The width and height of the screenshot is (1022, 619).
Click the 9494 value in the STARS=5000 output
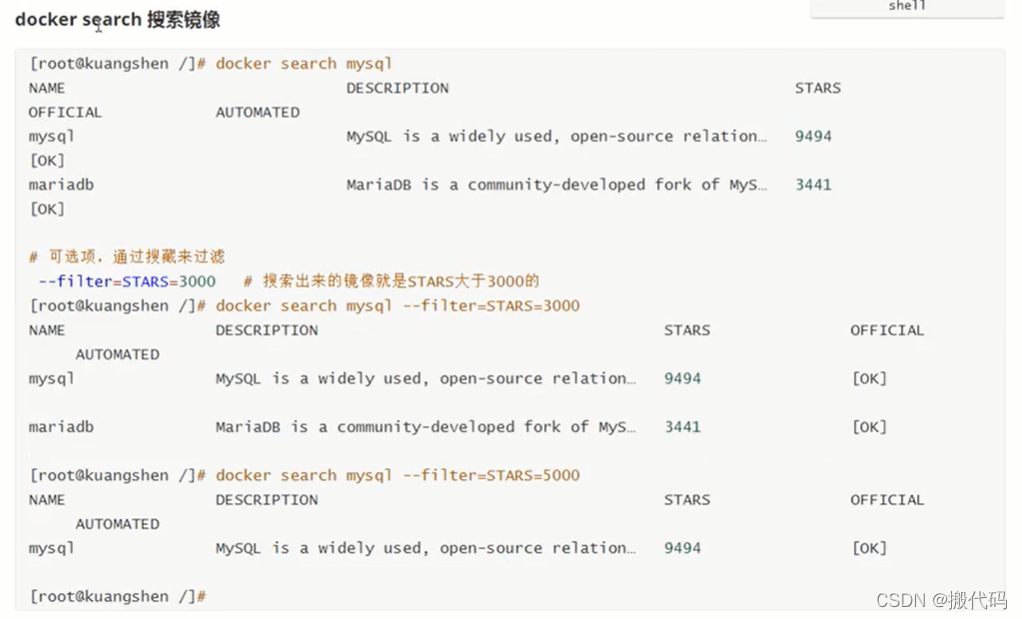click(682, 549)
